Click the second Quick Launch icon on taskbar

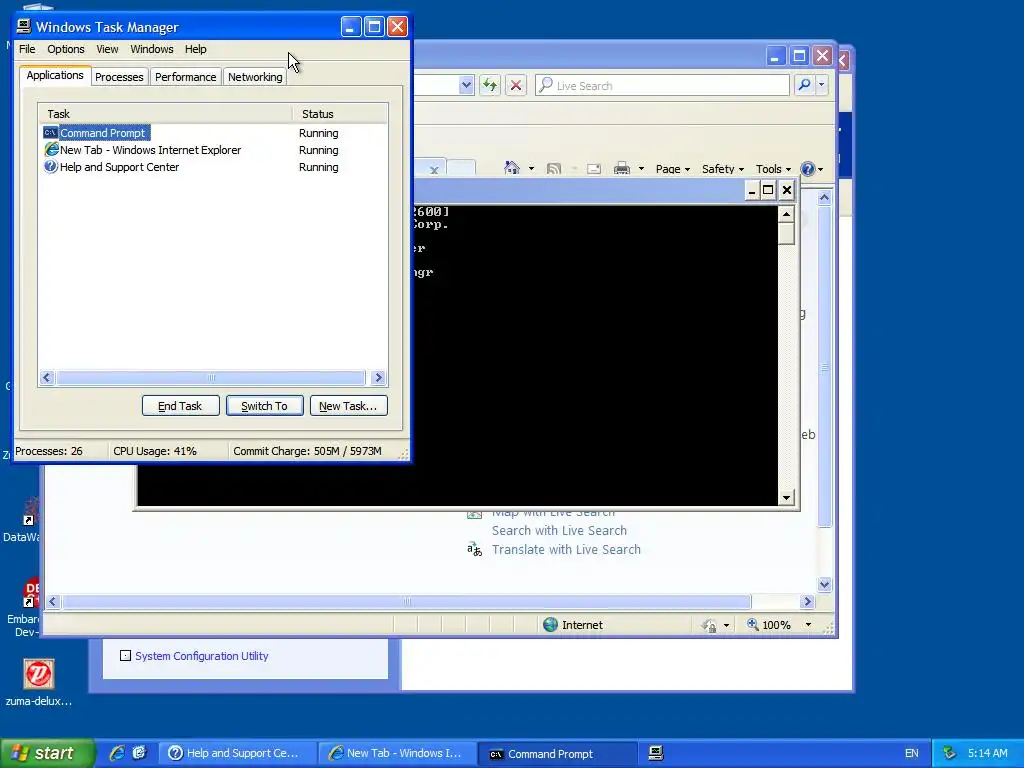(x=139, y=753)
